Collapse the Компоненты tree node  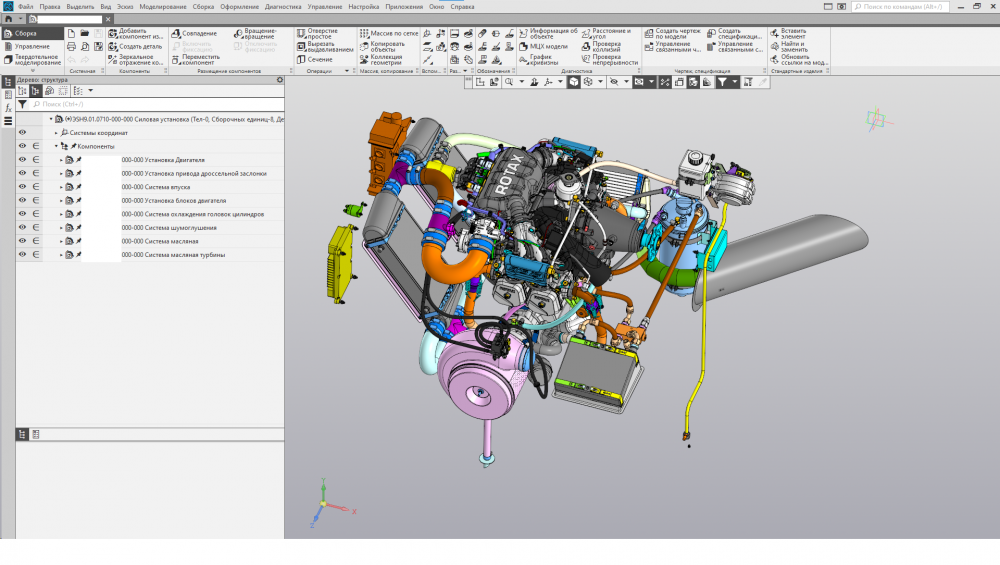56,147
